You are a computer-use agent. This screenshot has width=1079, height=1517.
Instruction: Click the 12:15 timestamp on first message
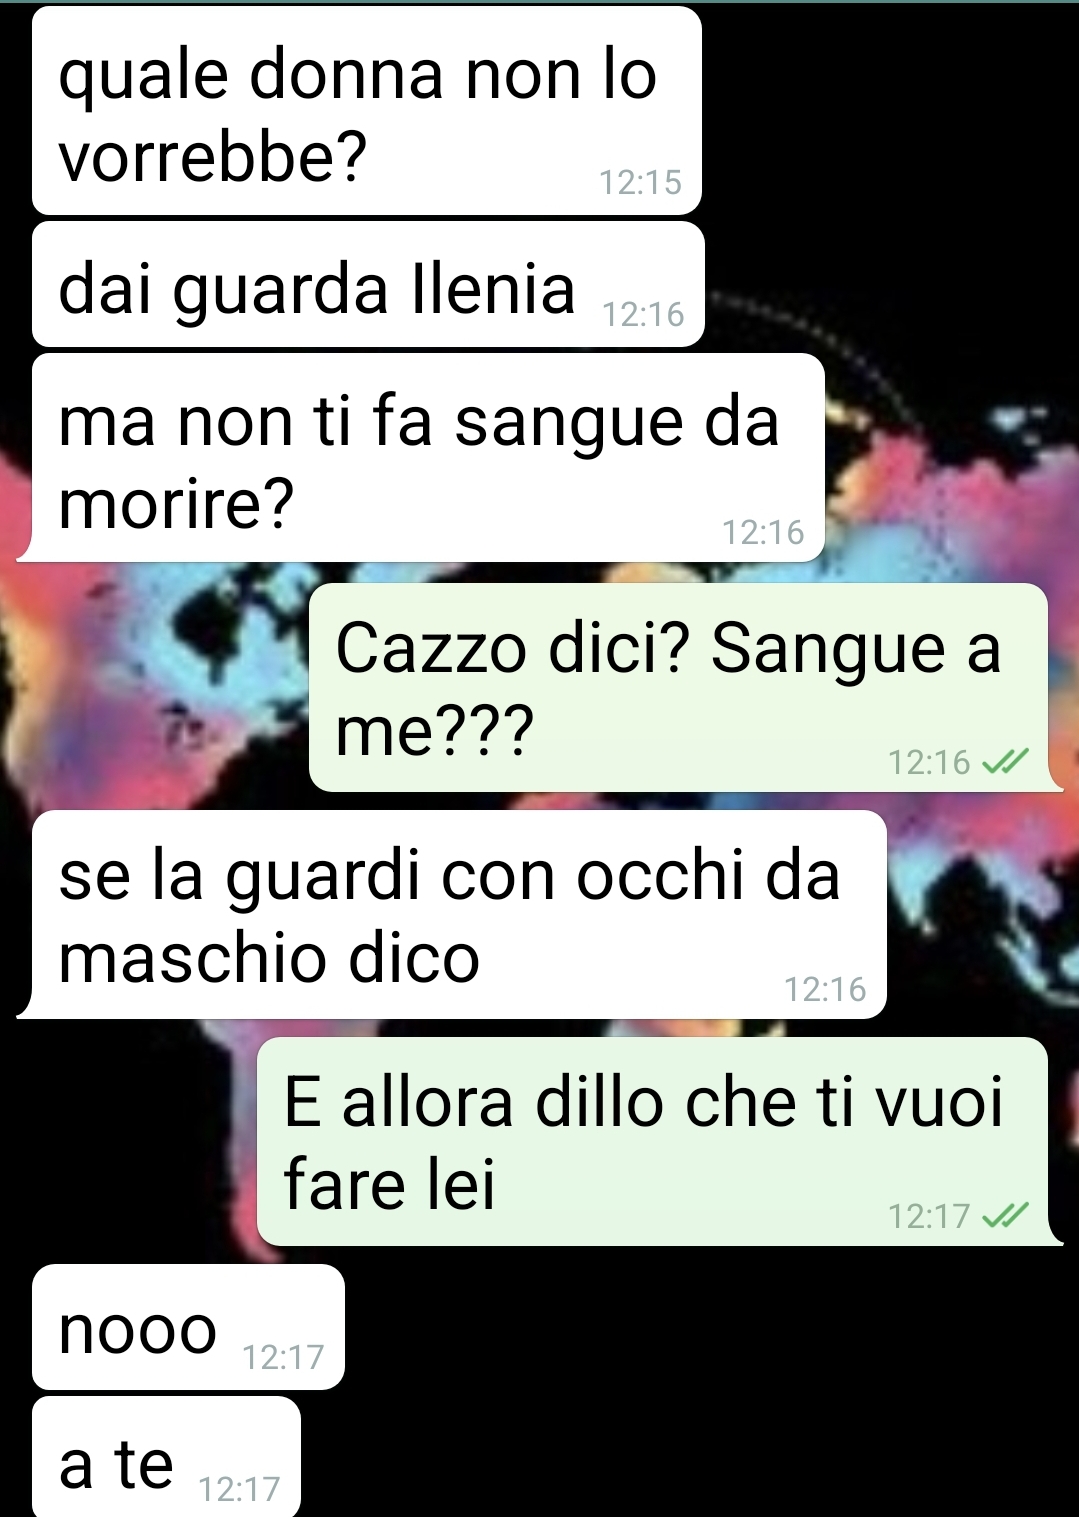tap(640, 183)
